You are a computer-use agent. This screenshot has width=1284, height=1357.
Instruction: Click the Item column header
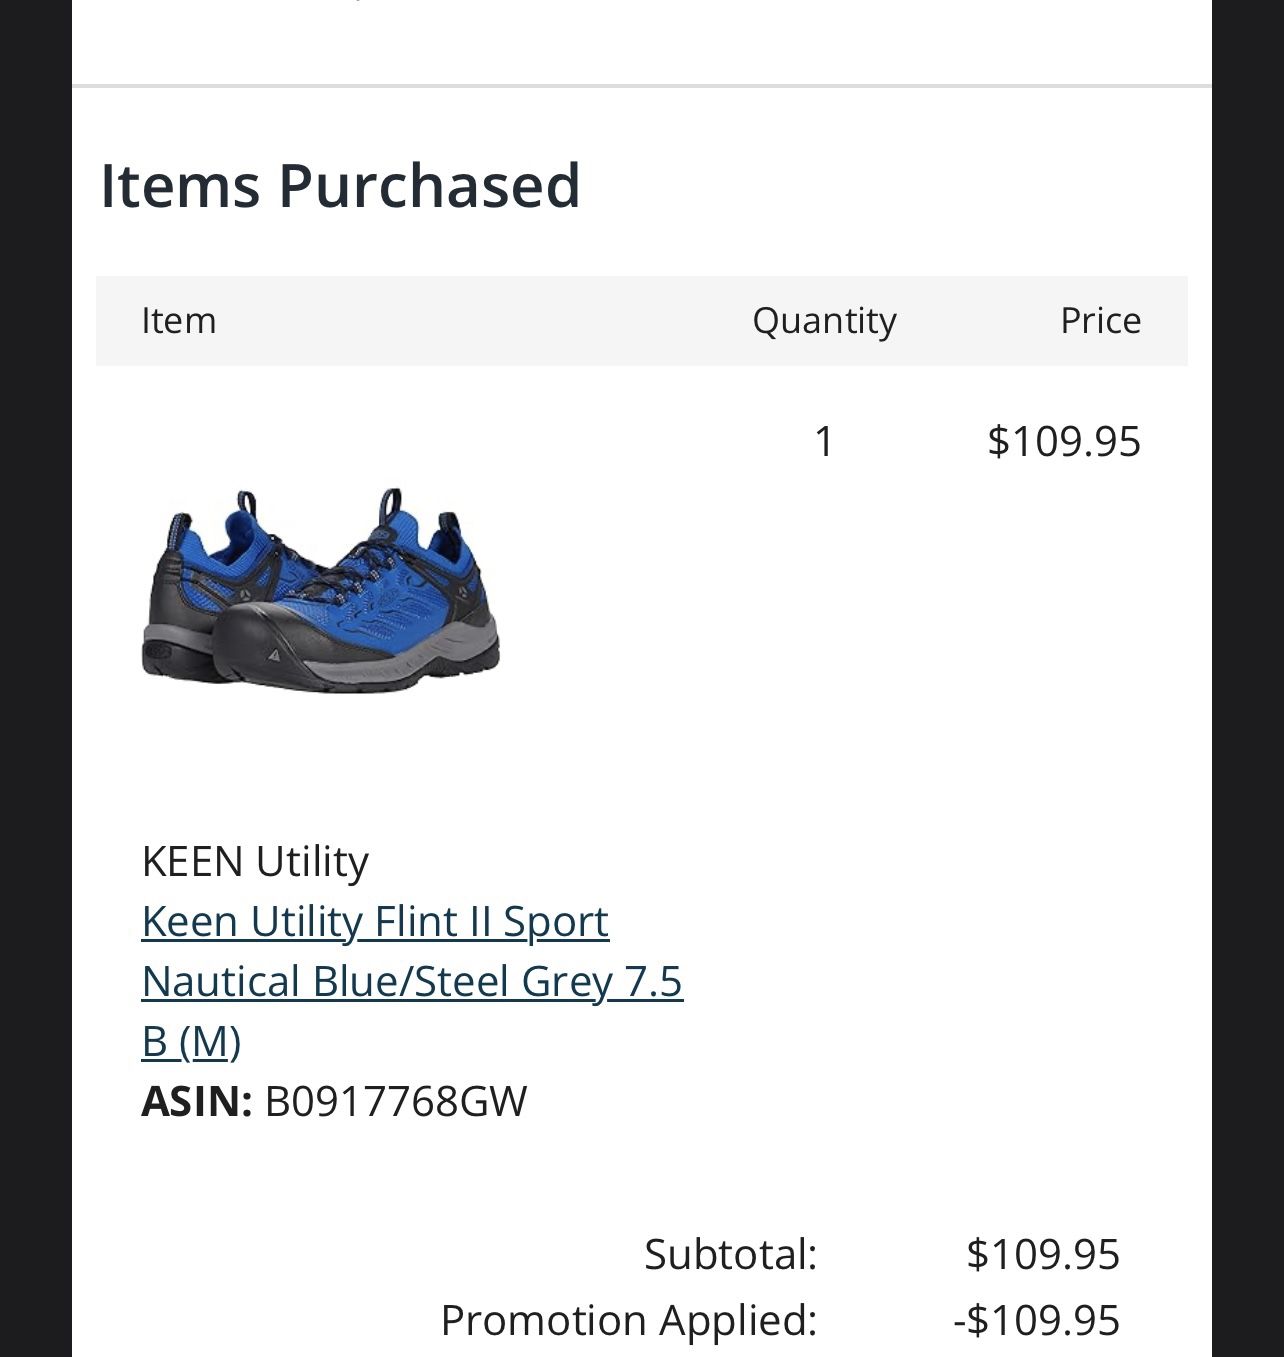(x=178, y=321)
